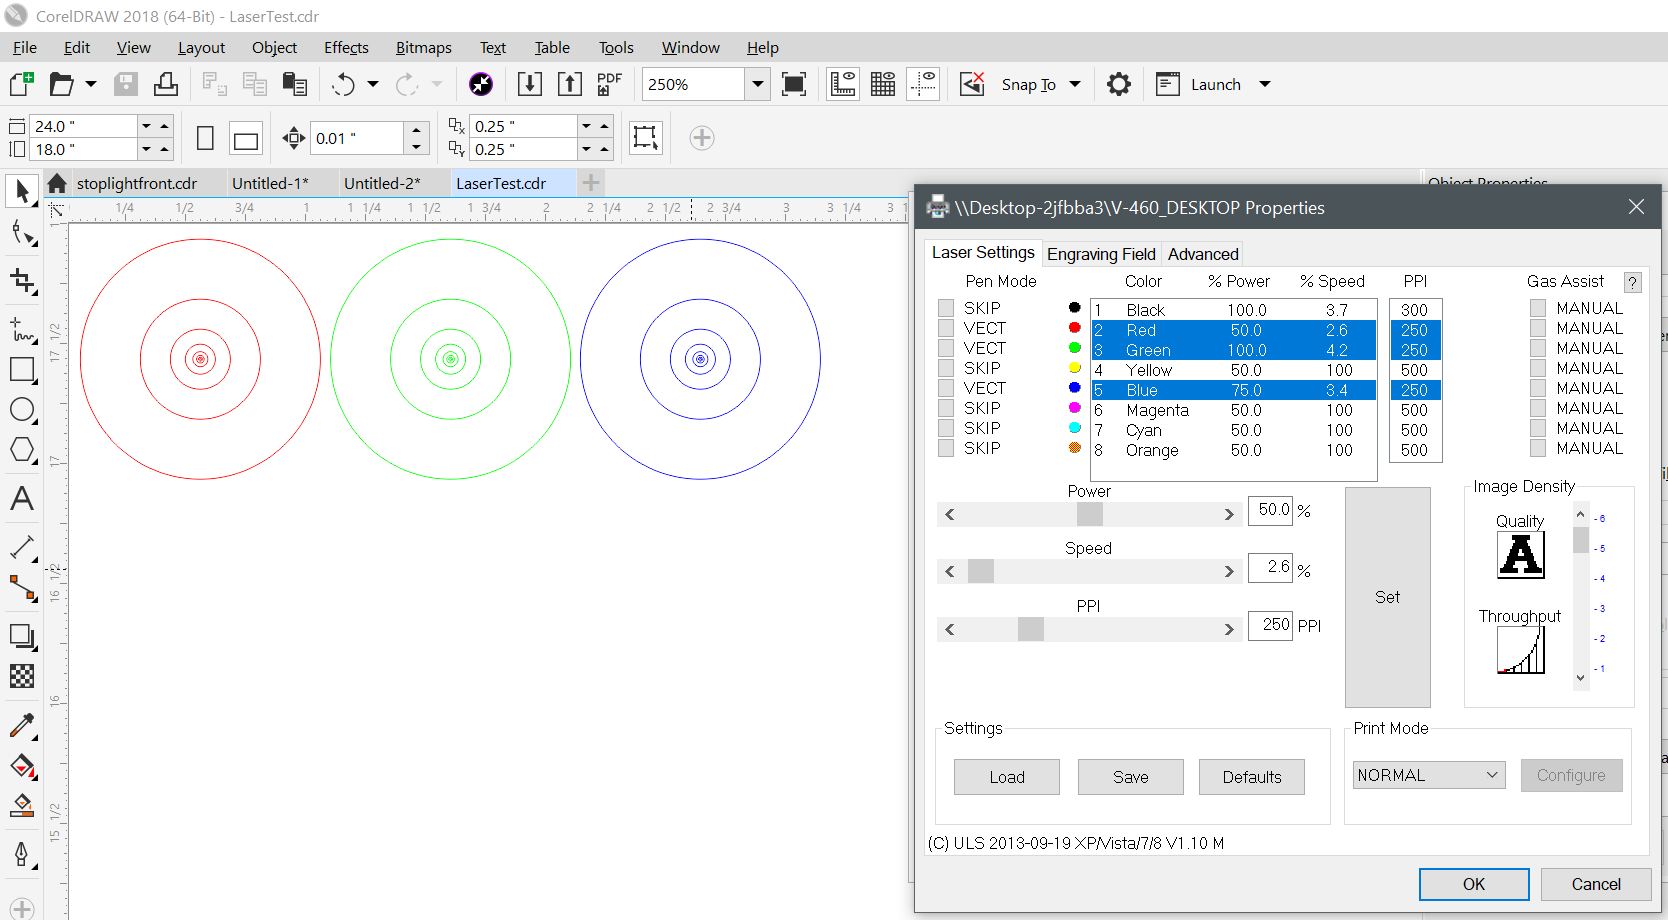Toggle Gas Assist checkbox for Green row
1668x920 pixels.
pyautogui.click(x=1538, y=348)
